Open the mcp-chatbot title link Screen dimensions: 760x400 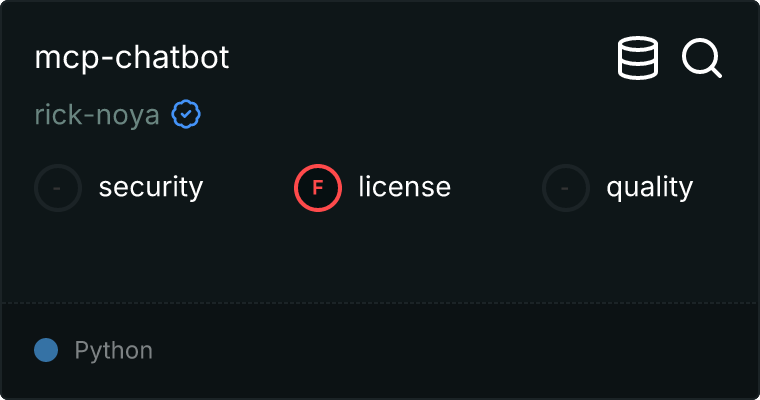132,58
